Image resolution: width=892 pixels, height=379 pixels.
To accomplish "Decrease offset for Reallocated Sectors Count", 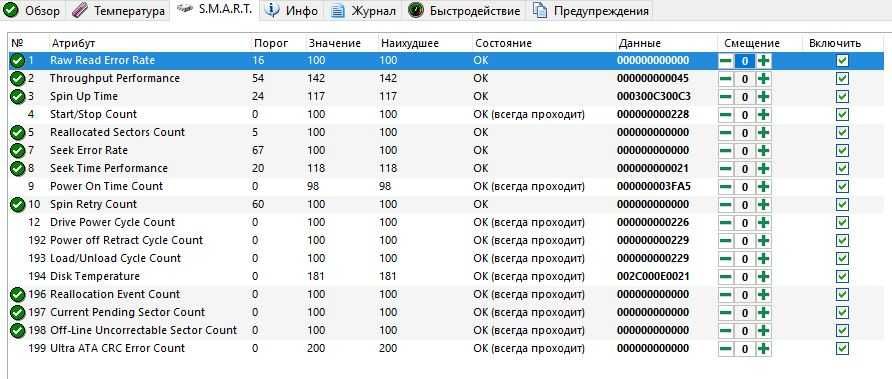I will pos(726,133).
